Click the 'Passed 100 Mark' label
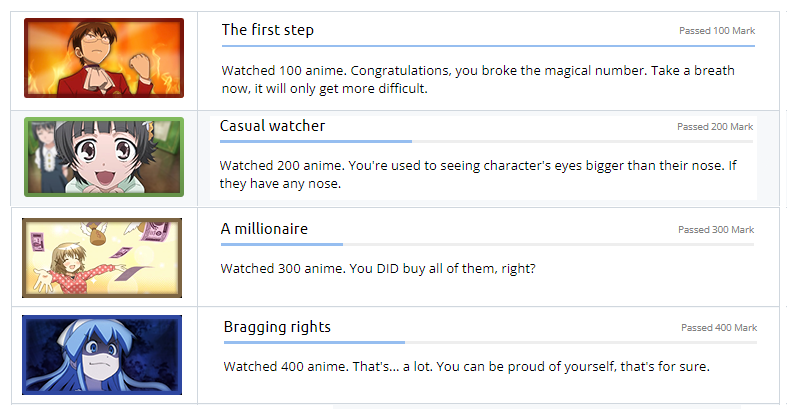792x418 pixels. point(717,31)
